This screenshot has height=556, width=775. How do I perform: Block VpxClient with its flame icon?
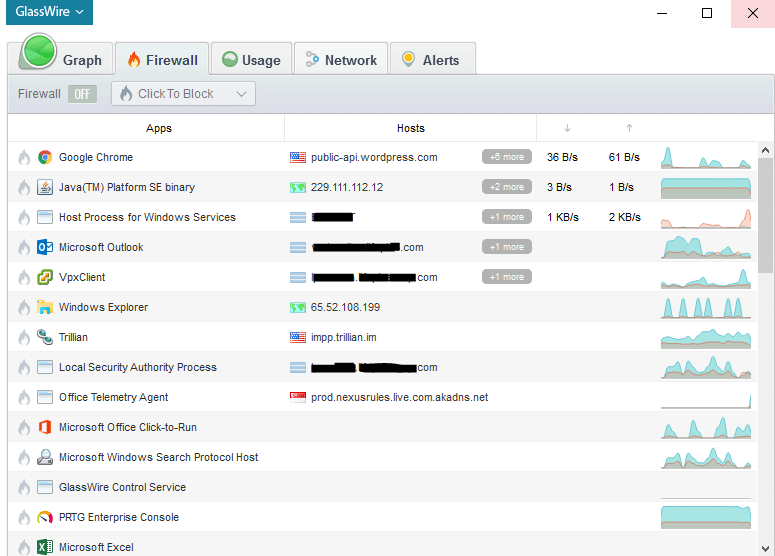24,277
